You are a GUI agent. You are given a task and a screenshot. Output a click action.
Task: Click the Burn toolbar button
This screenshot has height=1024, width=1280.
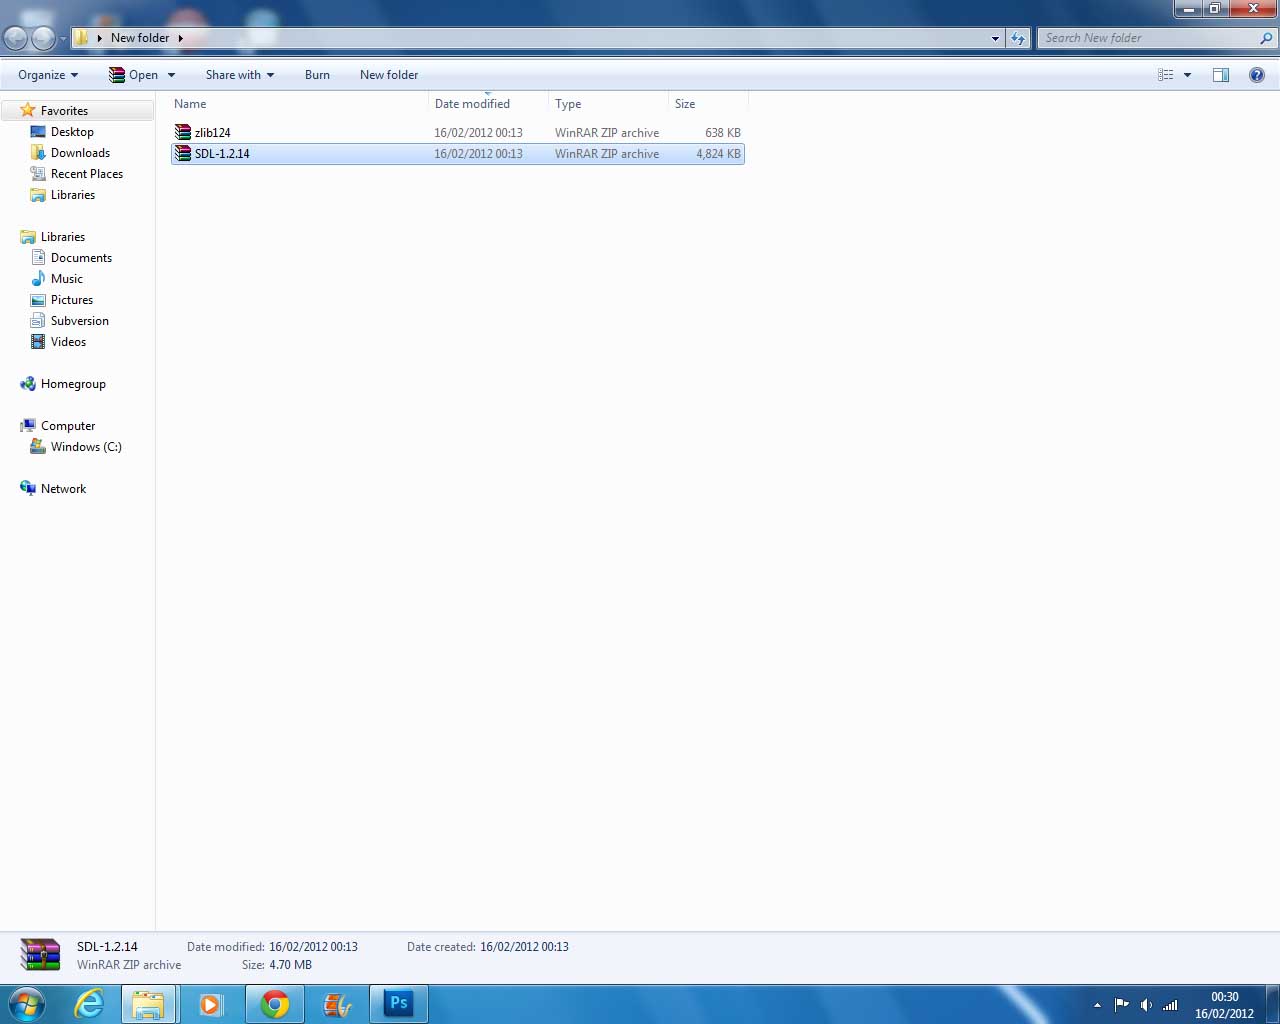pos(317,75)
